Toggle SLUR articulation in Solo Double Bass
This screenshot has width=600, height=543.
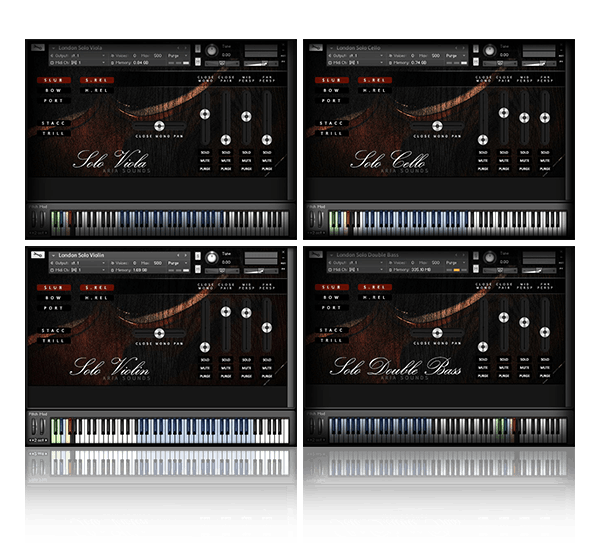(x=331, y=287)
